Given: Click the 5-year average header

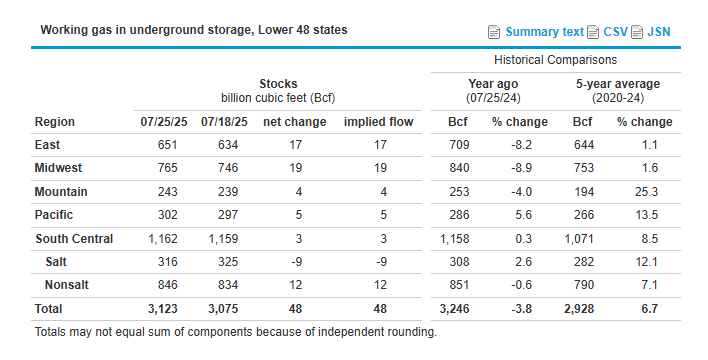Looking at the screenshot, I should click(x=618, y=84).
